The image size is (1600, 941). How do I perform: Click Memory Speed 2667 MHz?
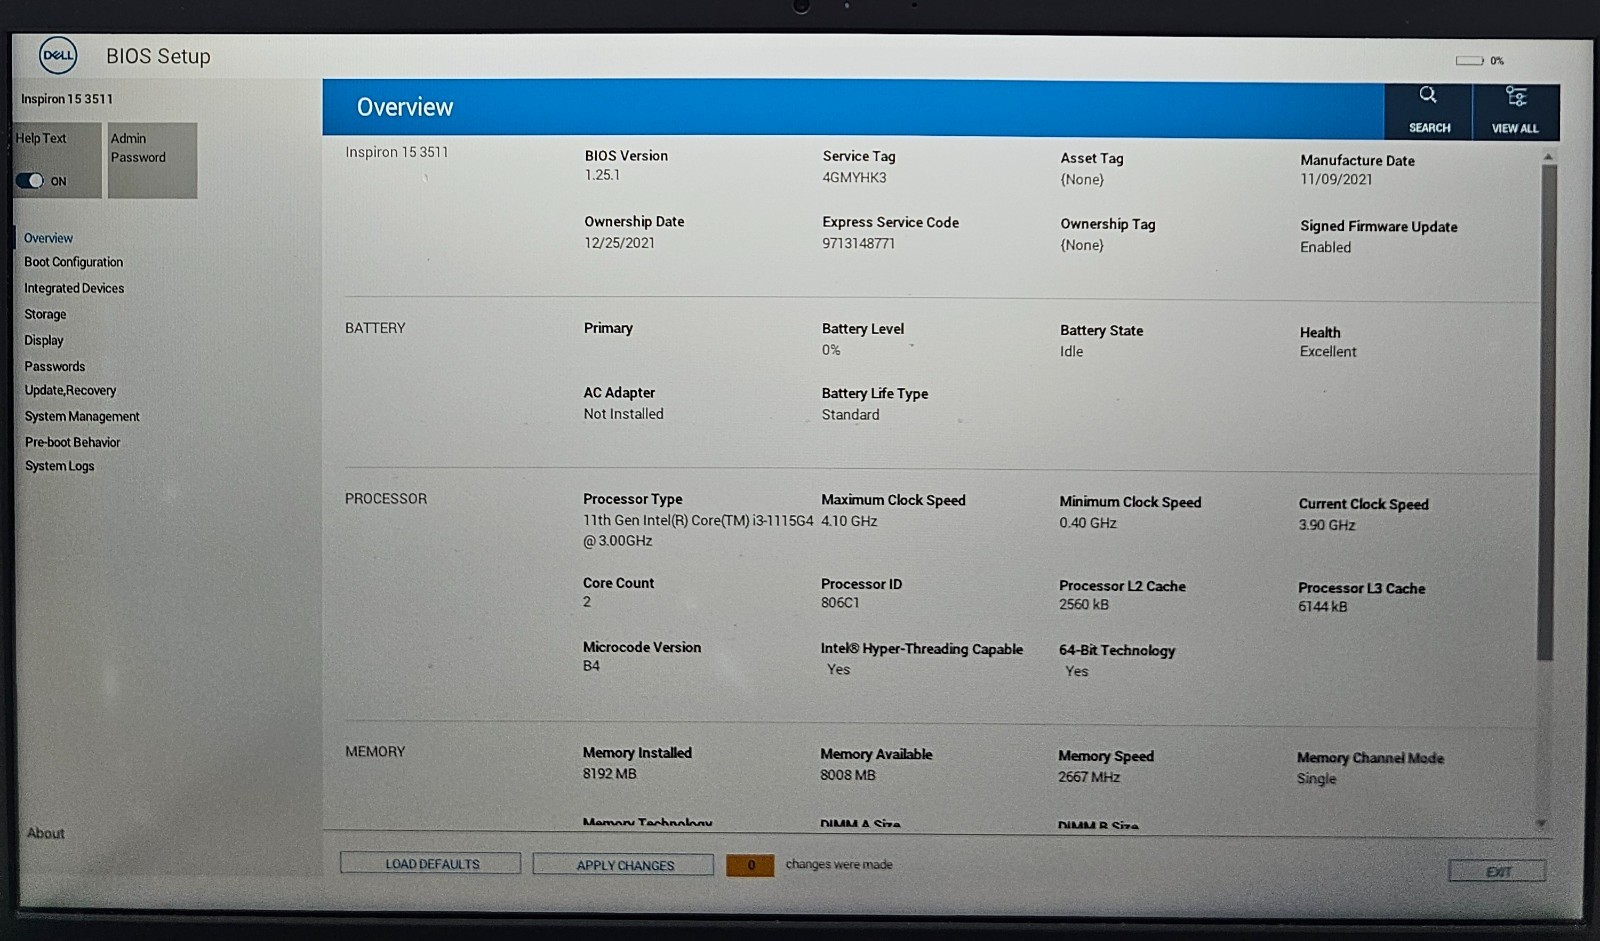[x=1089, y=777]
